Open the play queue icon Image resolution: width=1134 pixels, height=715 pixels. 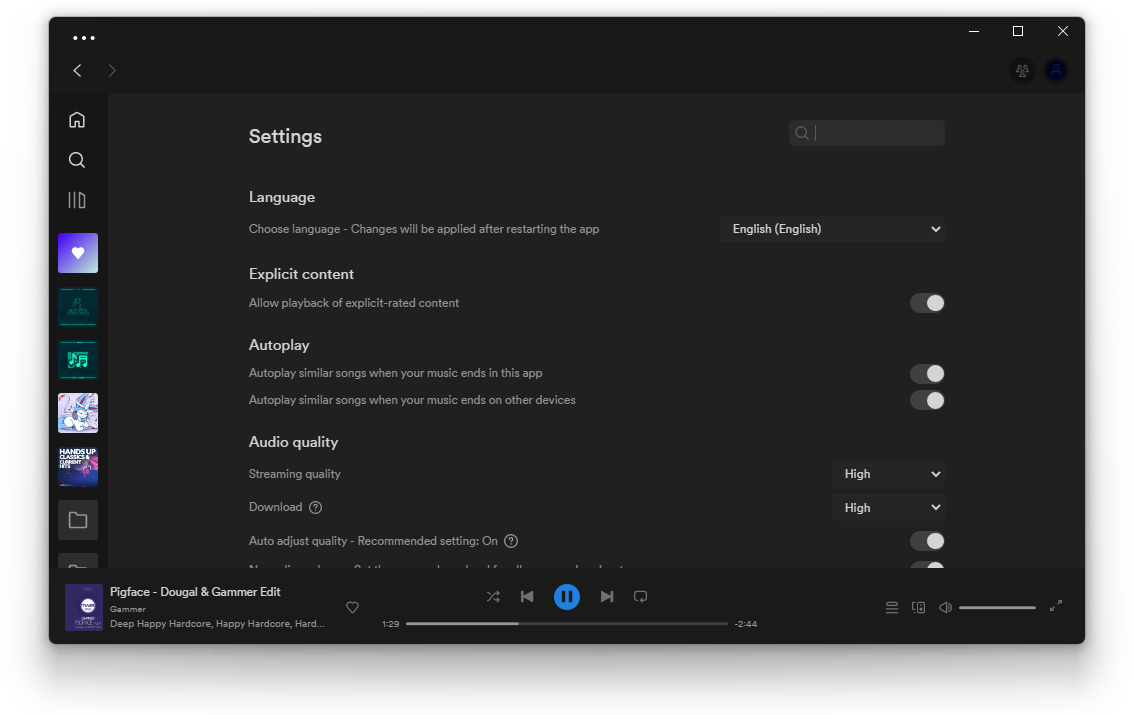click(x=892, y=607)
